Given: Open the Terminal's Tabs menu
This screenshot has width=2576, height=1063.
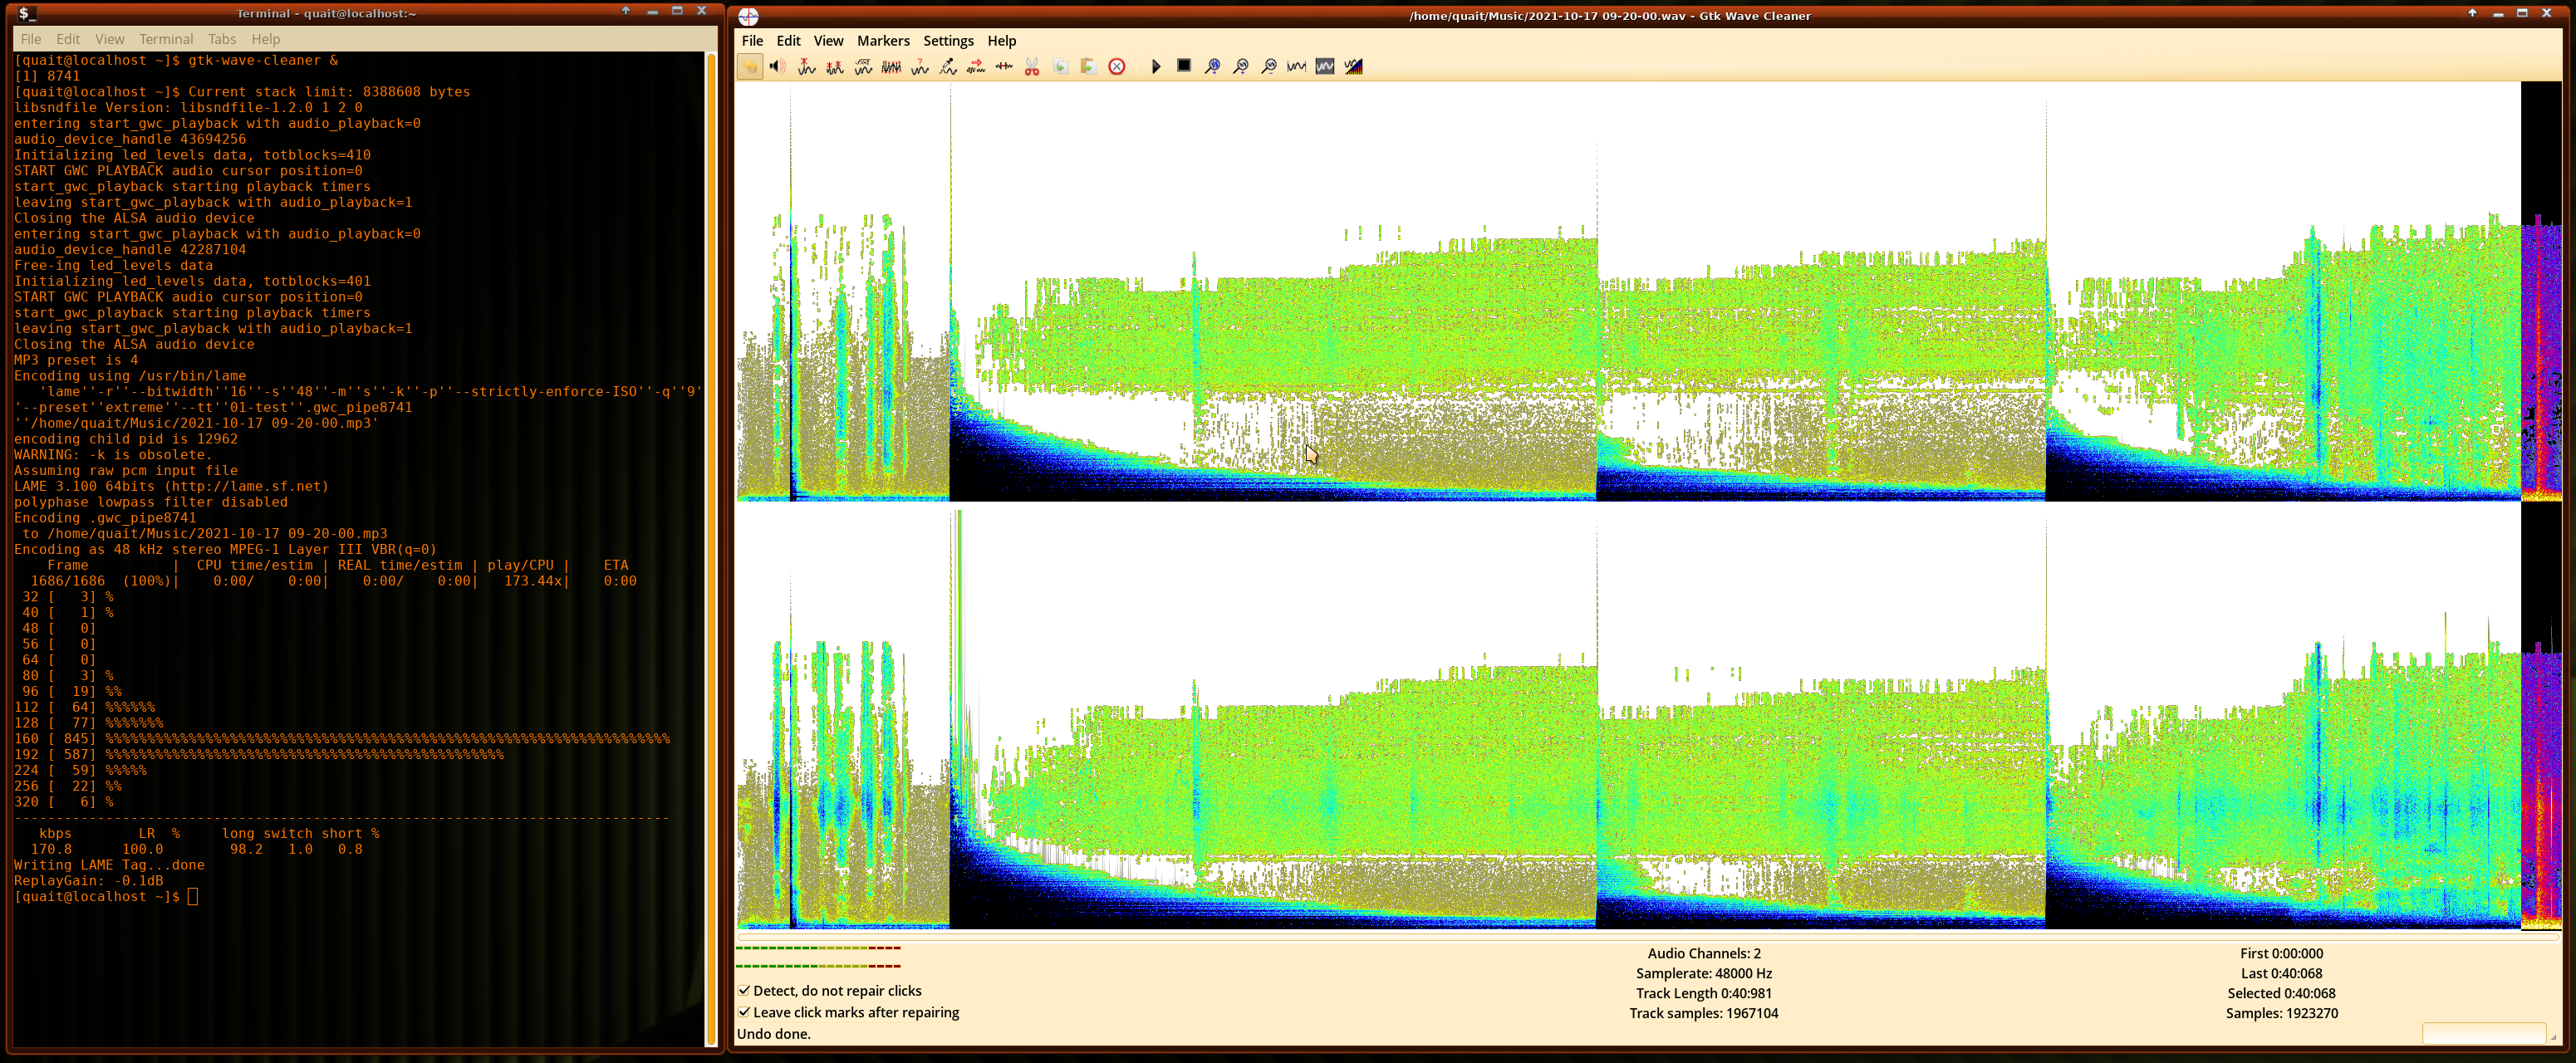Looking at the screenshot, I should pyautogui.click(x=222, y=39).
